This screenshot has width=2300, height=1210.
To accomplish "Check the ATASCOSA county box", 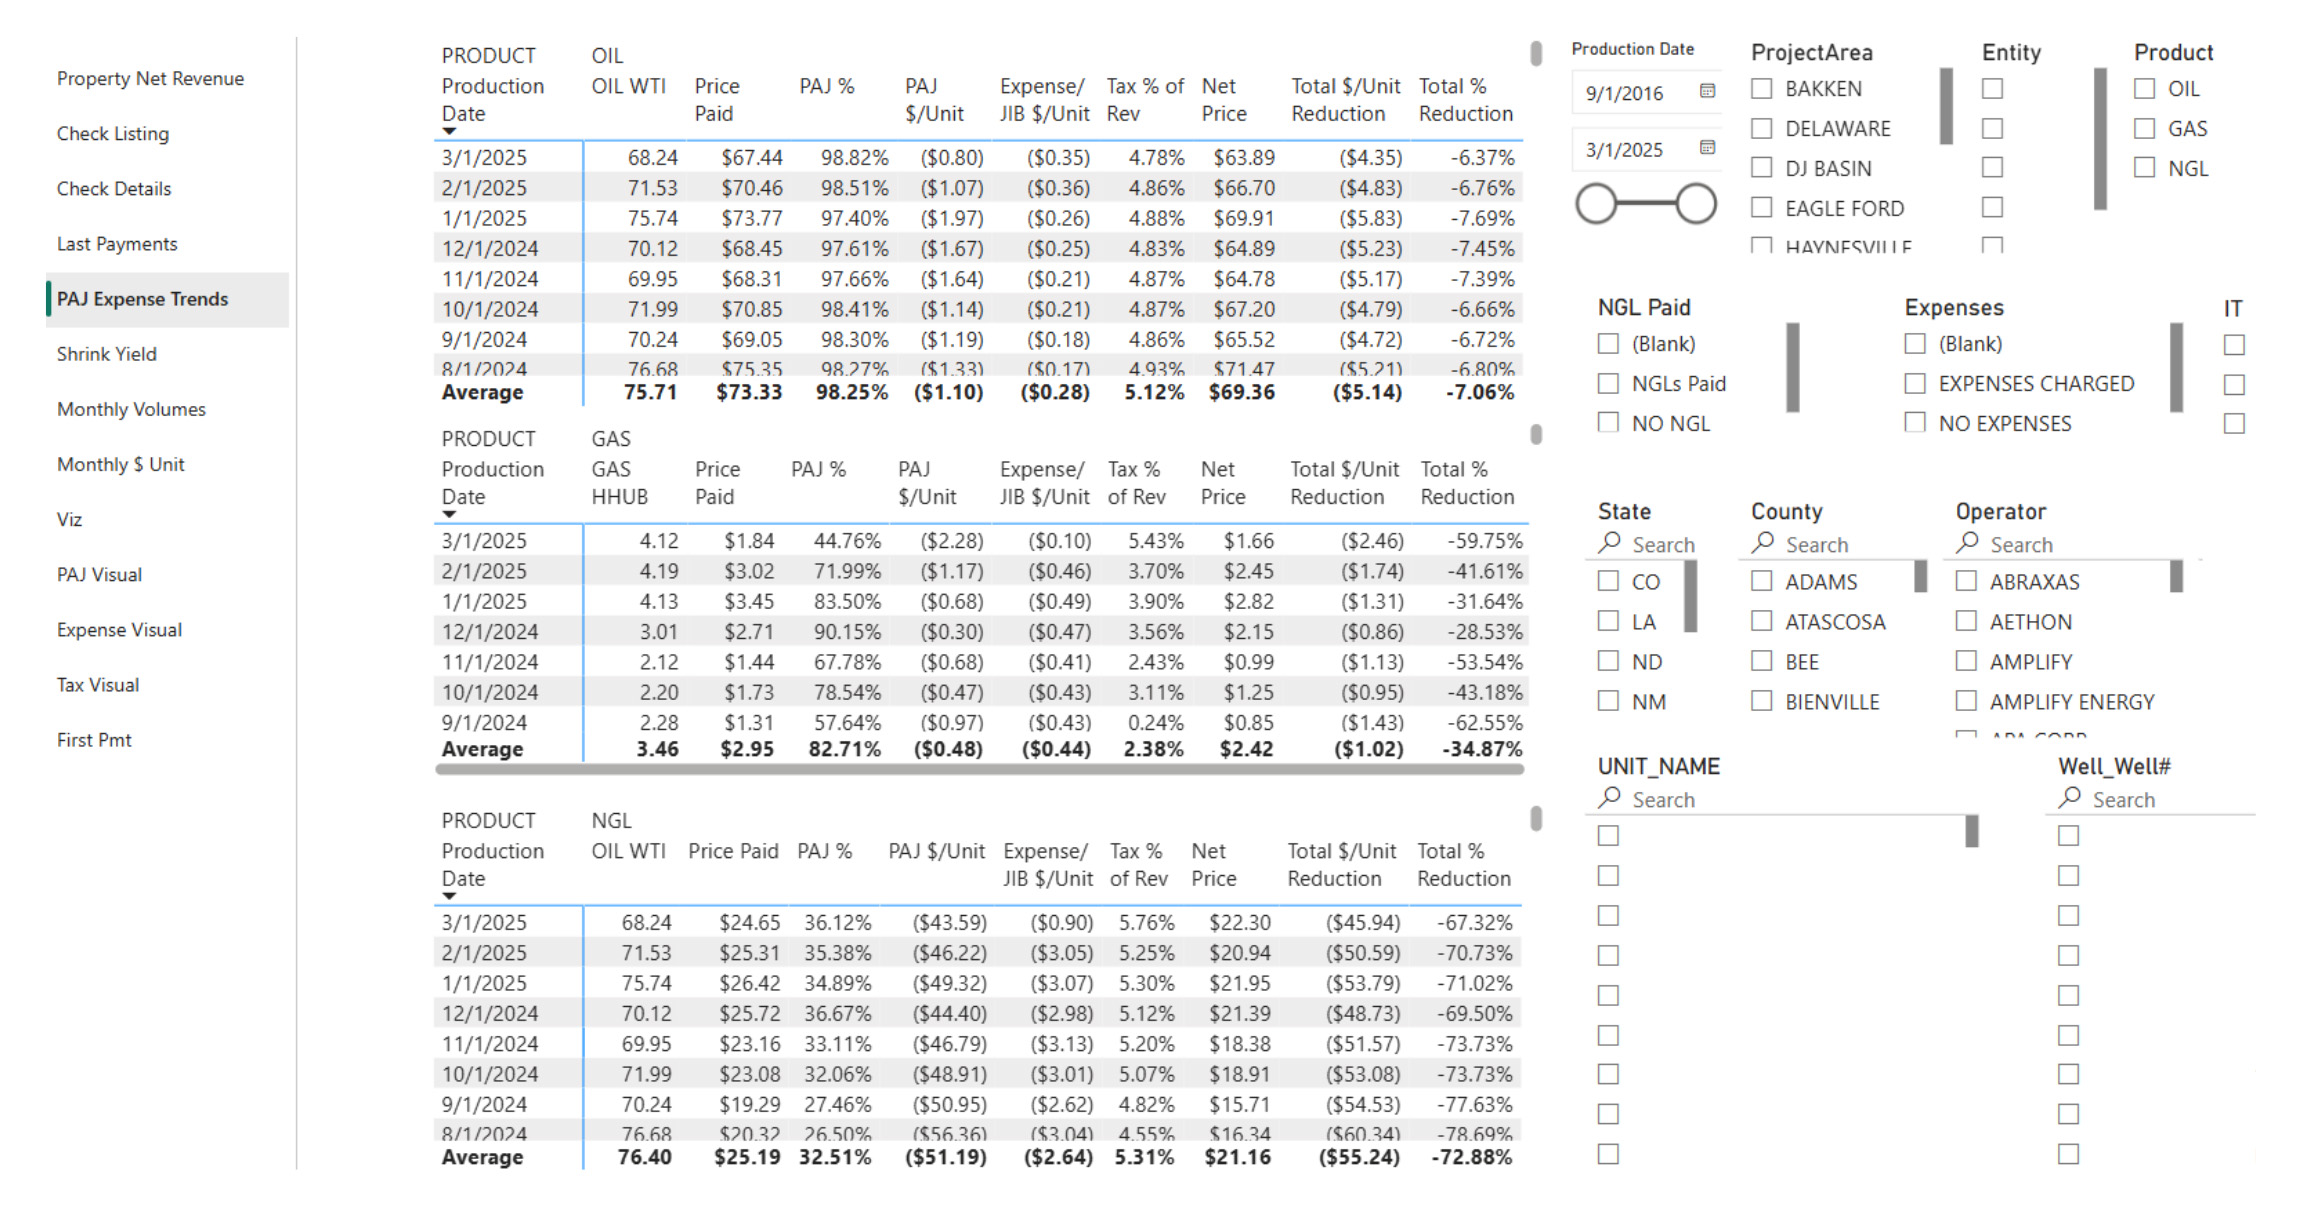I will pos(1762,622).
